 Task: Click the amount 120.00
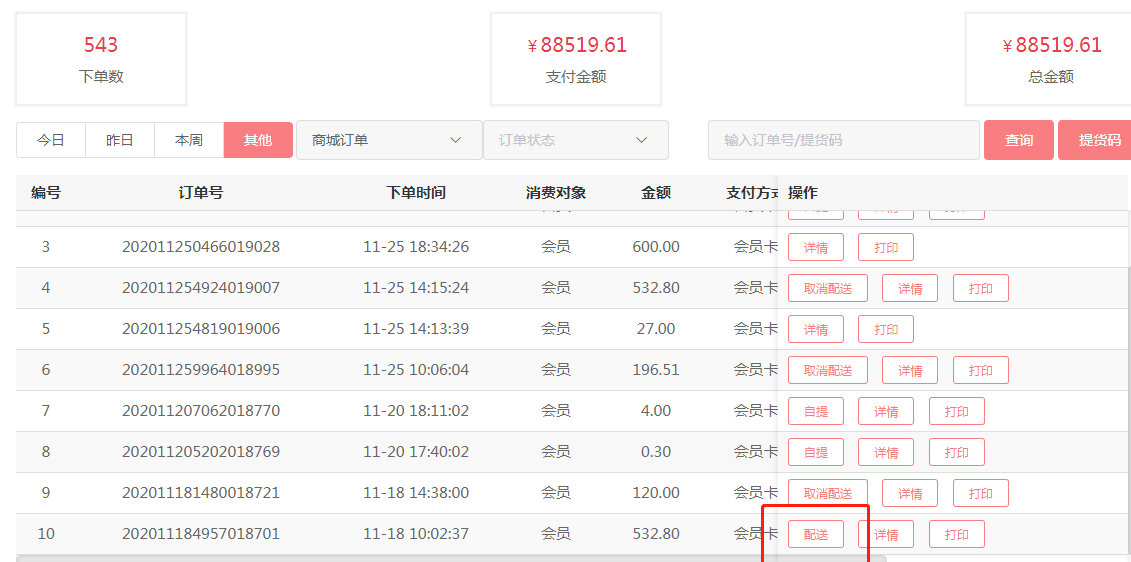656,494
